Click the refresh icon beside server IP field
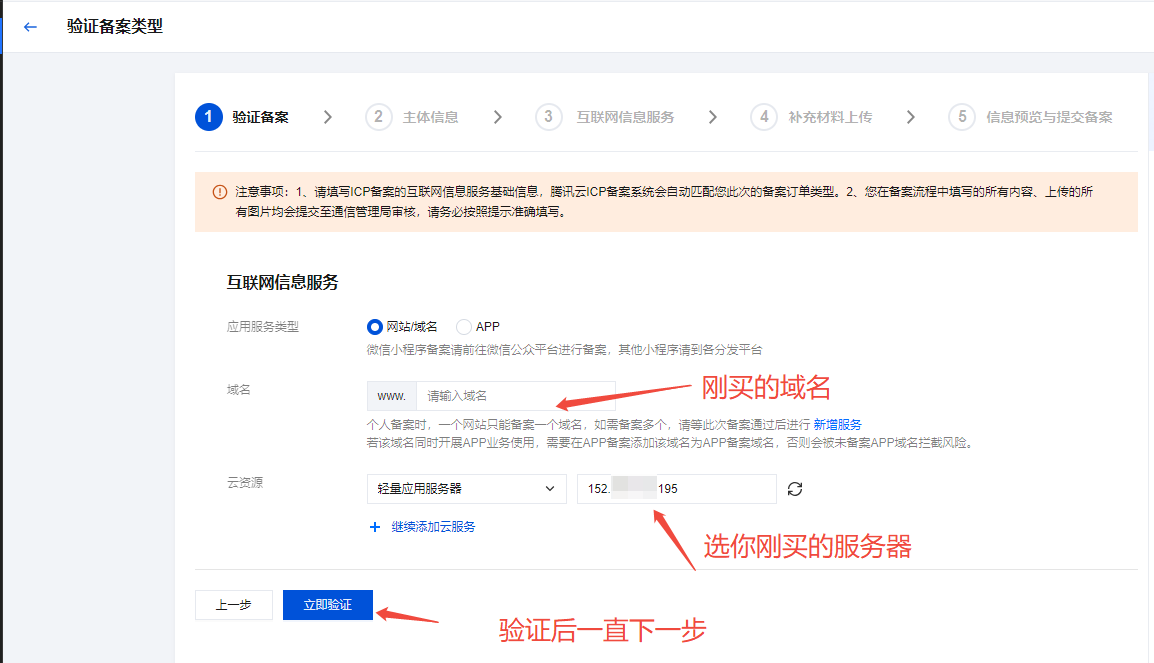Screen dimensions: 1154x663 [795, 489]
